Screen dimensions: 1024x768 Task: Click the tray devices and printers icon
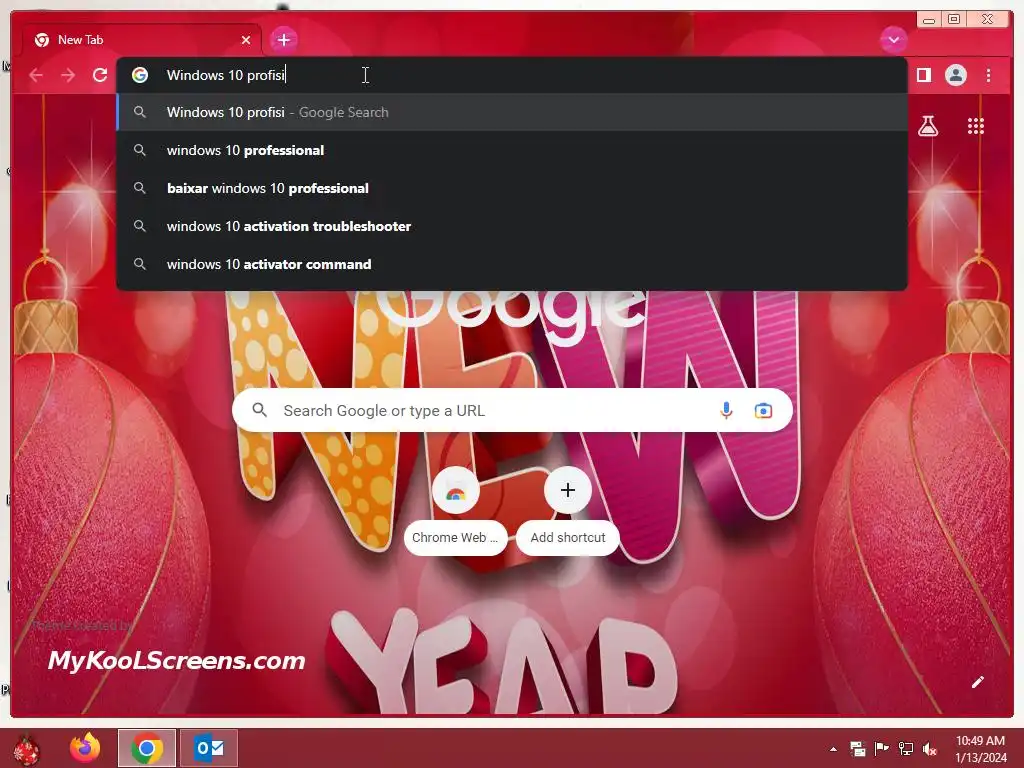click(x=857, y=749)
